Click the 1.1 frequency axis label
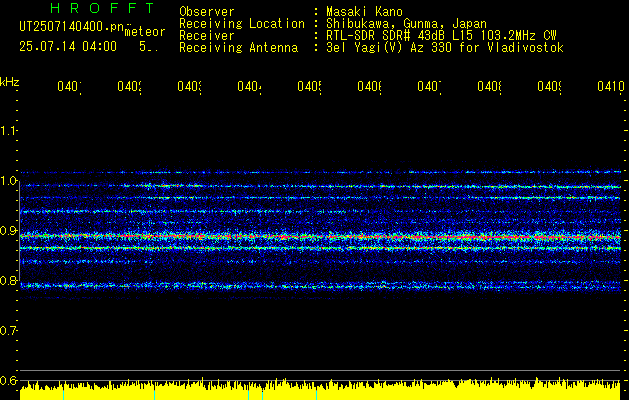 coord(9,131)
